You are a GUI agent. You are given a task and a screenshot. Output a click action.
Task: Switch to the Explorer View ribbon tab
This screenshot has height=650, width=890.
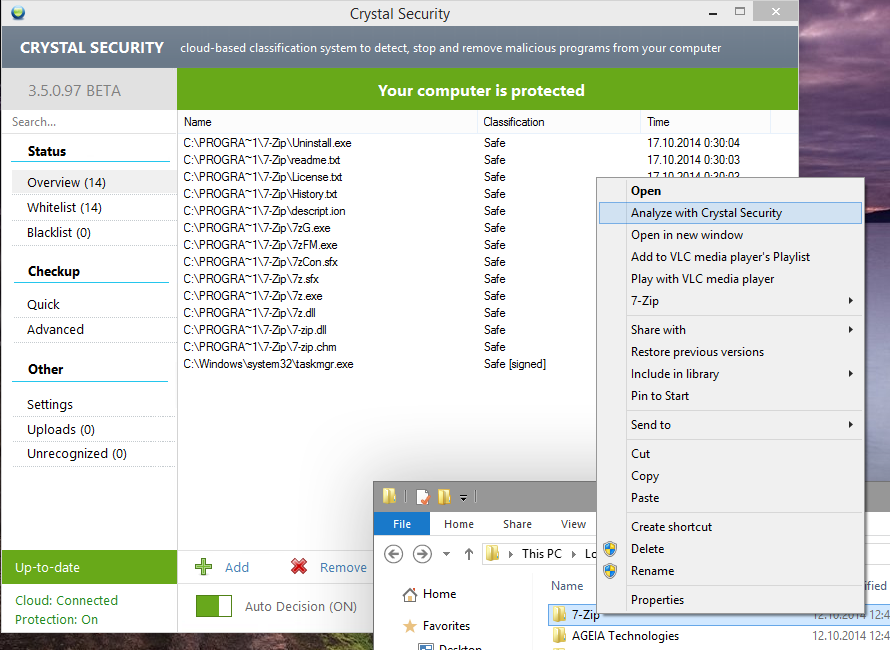click(x=573, y=524)
